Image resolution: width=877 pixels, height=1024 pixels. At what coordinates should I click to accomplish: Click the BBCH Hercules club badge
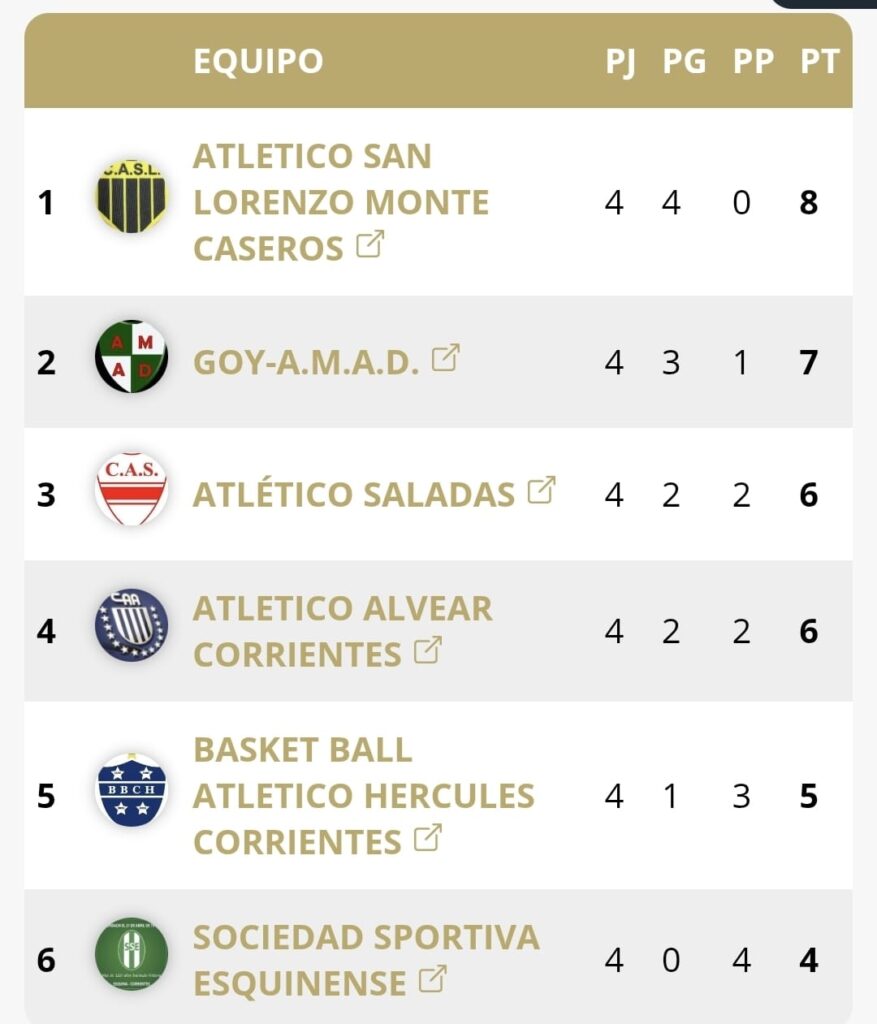(131, 790)
